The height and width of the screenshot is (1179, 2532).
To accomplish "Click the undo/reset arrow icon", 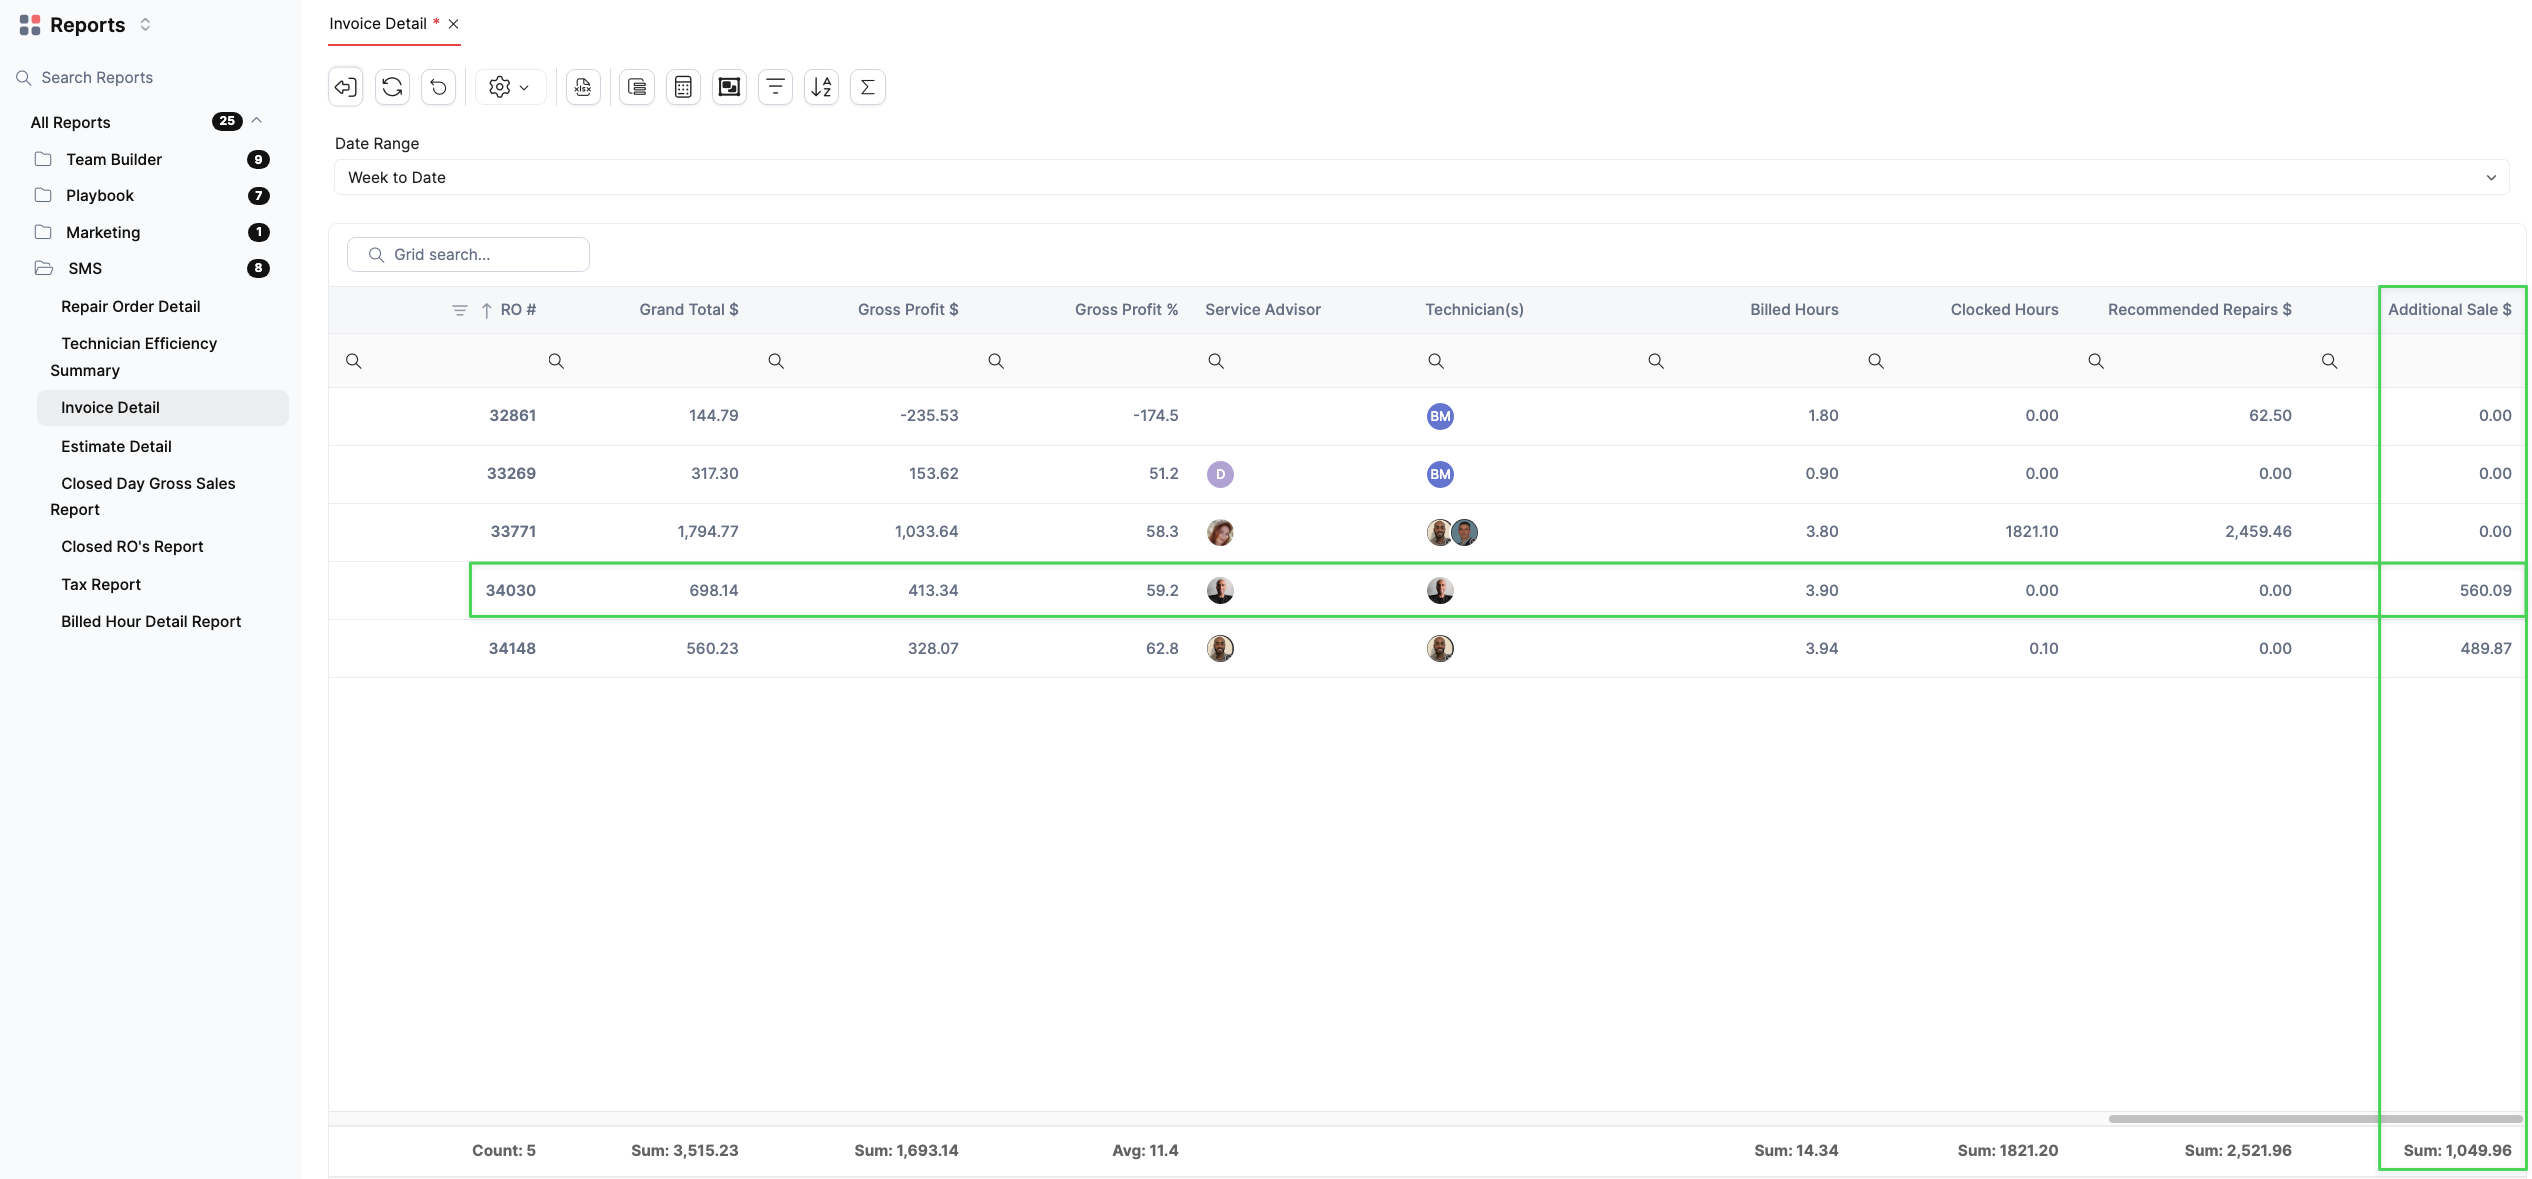I will (x=438, y=87).
